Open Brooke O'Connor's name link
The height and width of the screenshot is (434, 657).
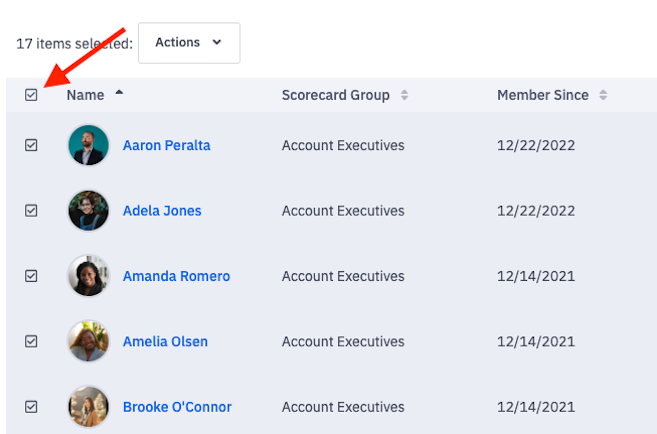click(177, 407)
